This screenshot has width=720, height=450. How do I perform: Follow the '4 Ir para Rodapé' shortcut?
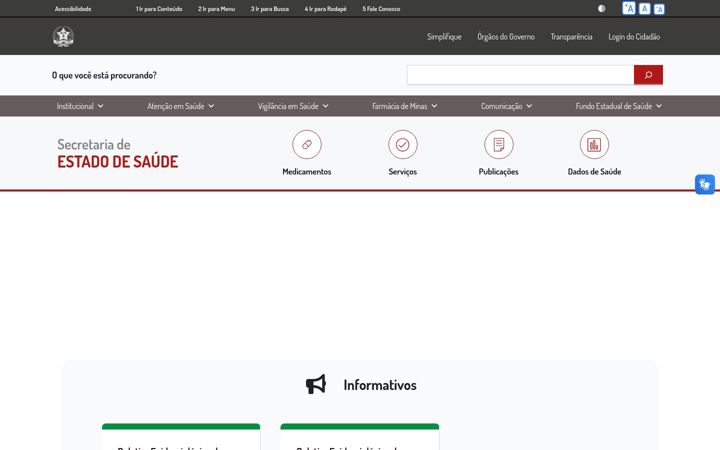coord(325,9)
